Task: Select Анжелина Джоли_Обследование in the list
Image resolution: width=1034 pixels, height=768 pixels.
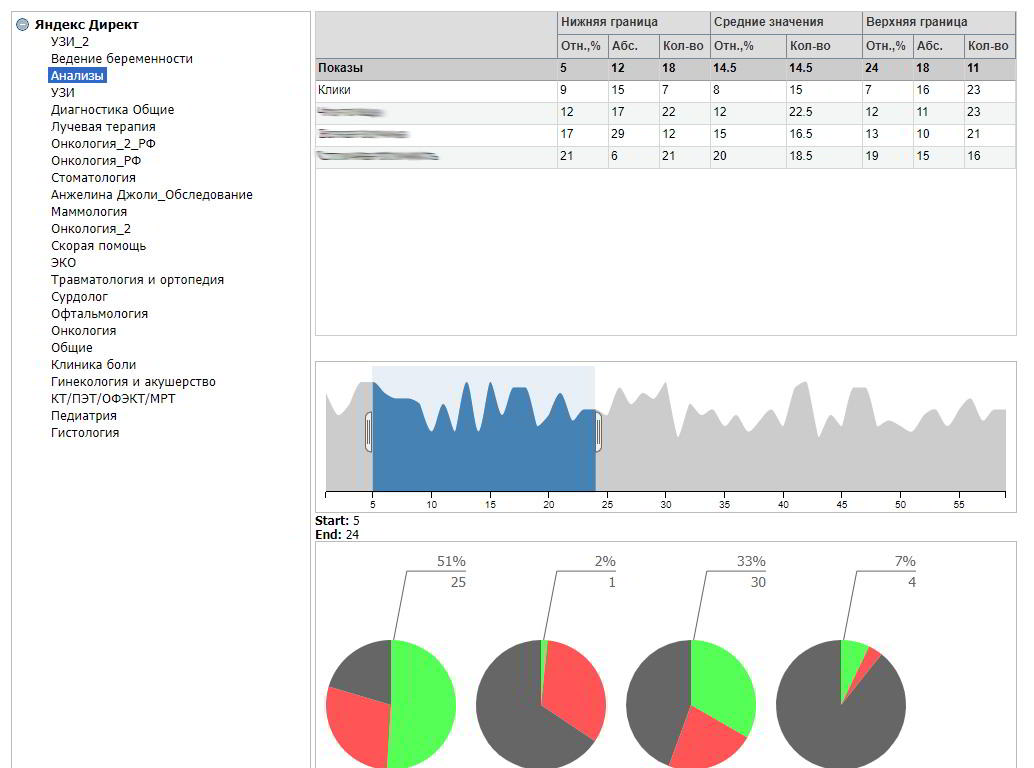Action: pos(151,195)
